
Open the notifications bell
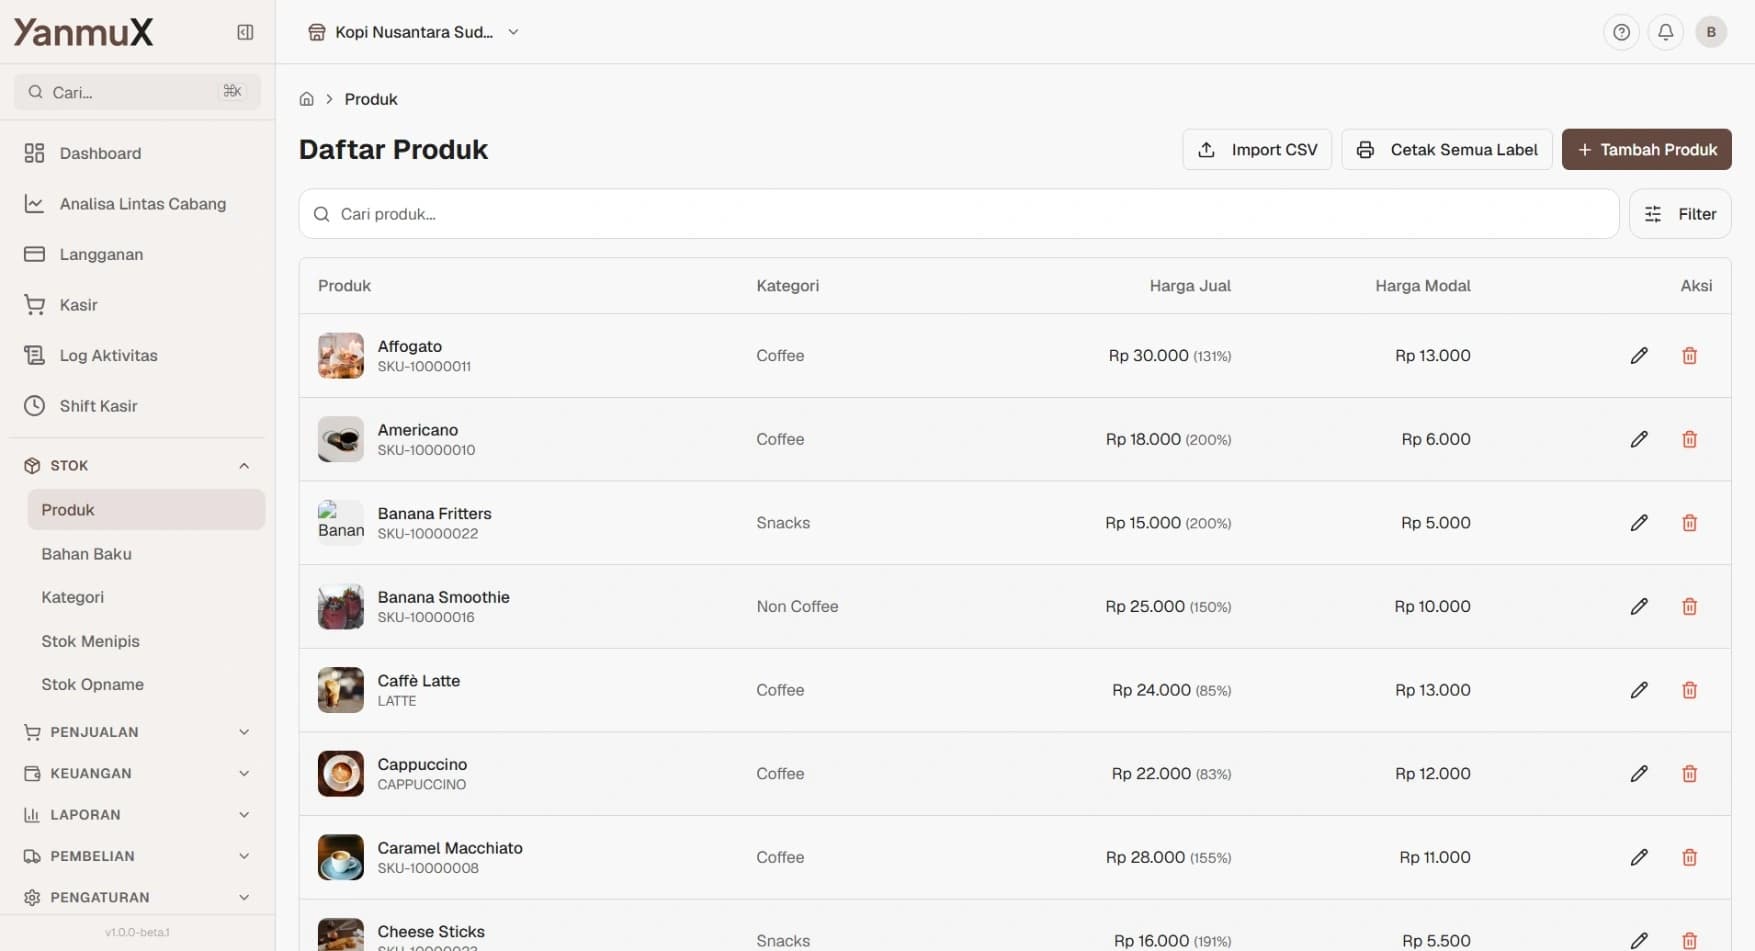(x=1665, y=32)
